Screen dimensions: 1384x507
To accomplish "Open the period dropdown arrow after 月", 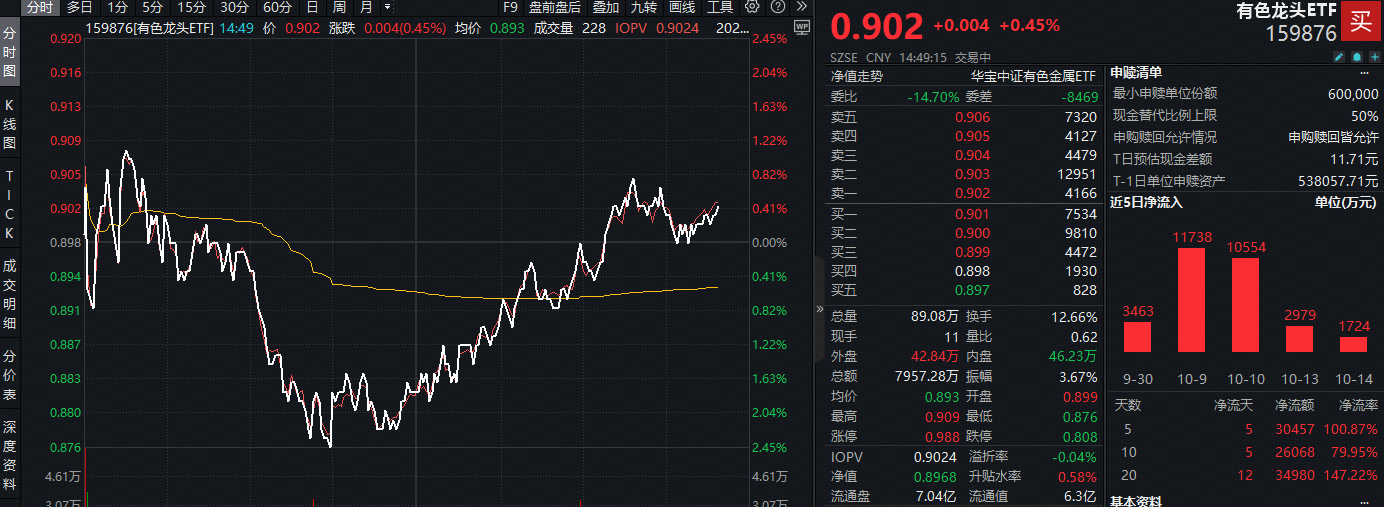I will [387, 7].
